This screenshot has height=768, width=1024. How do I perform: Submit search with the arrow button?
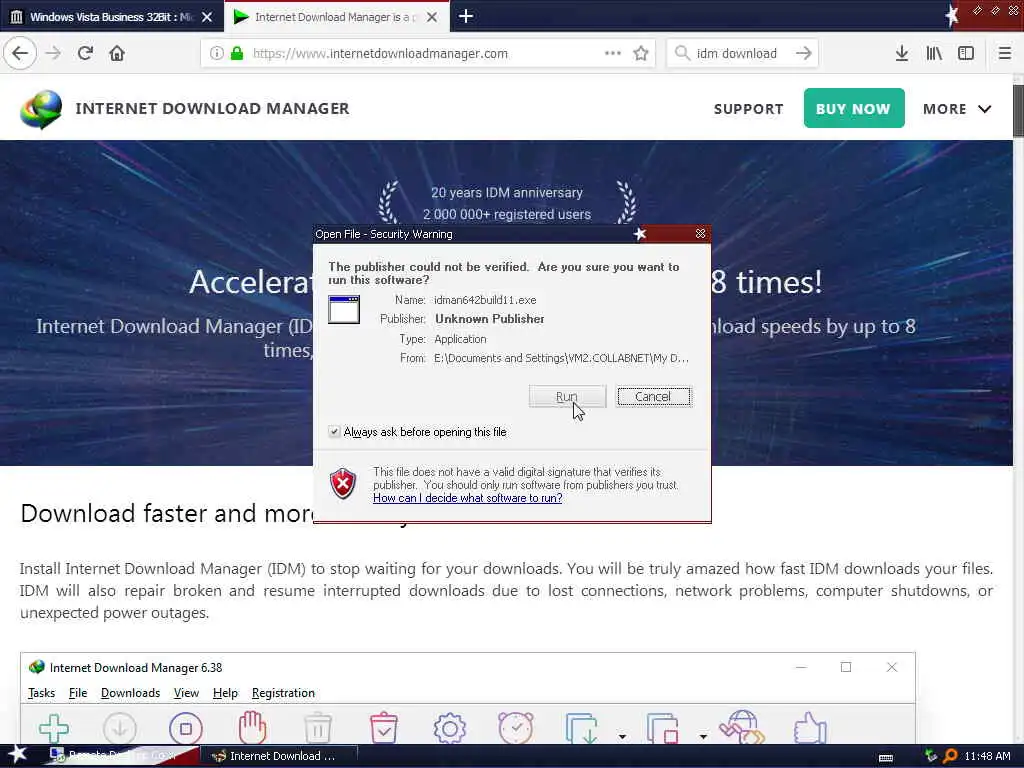804,54
